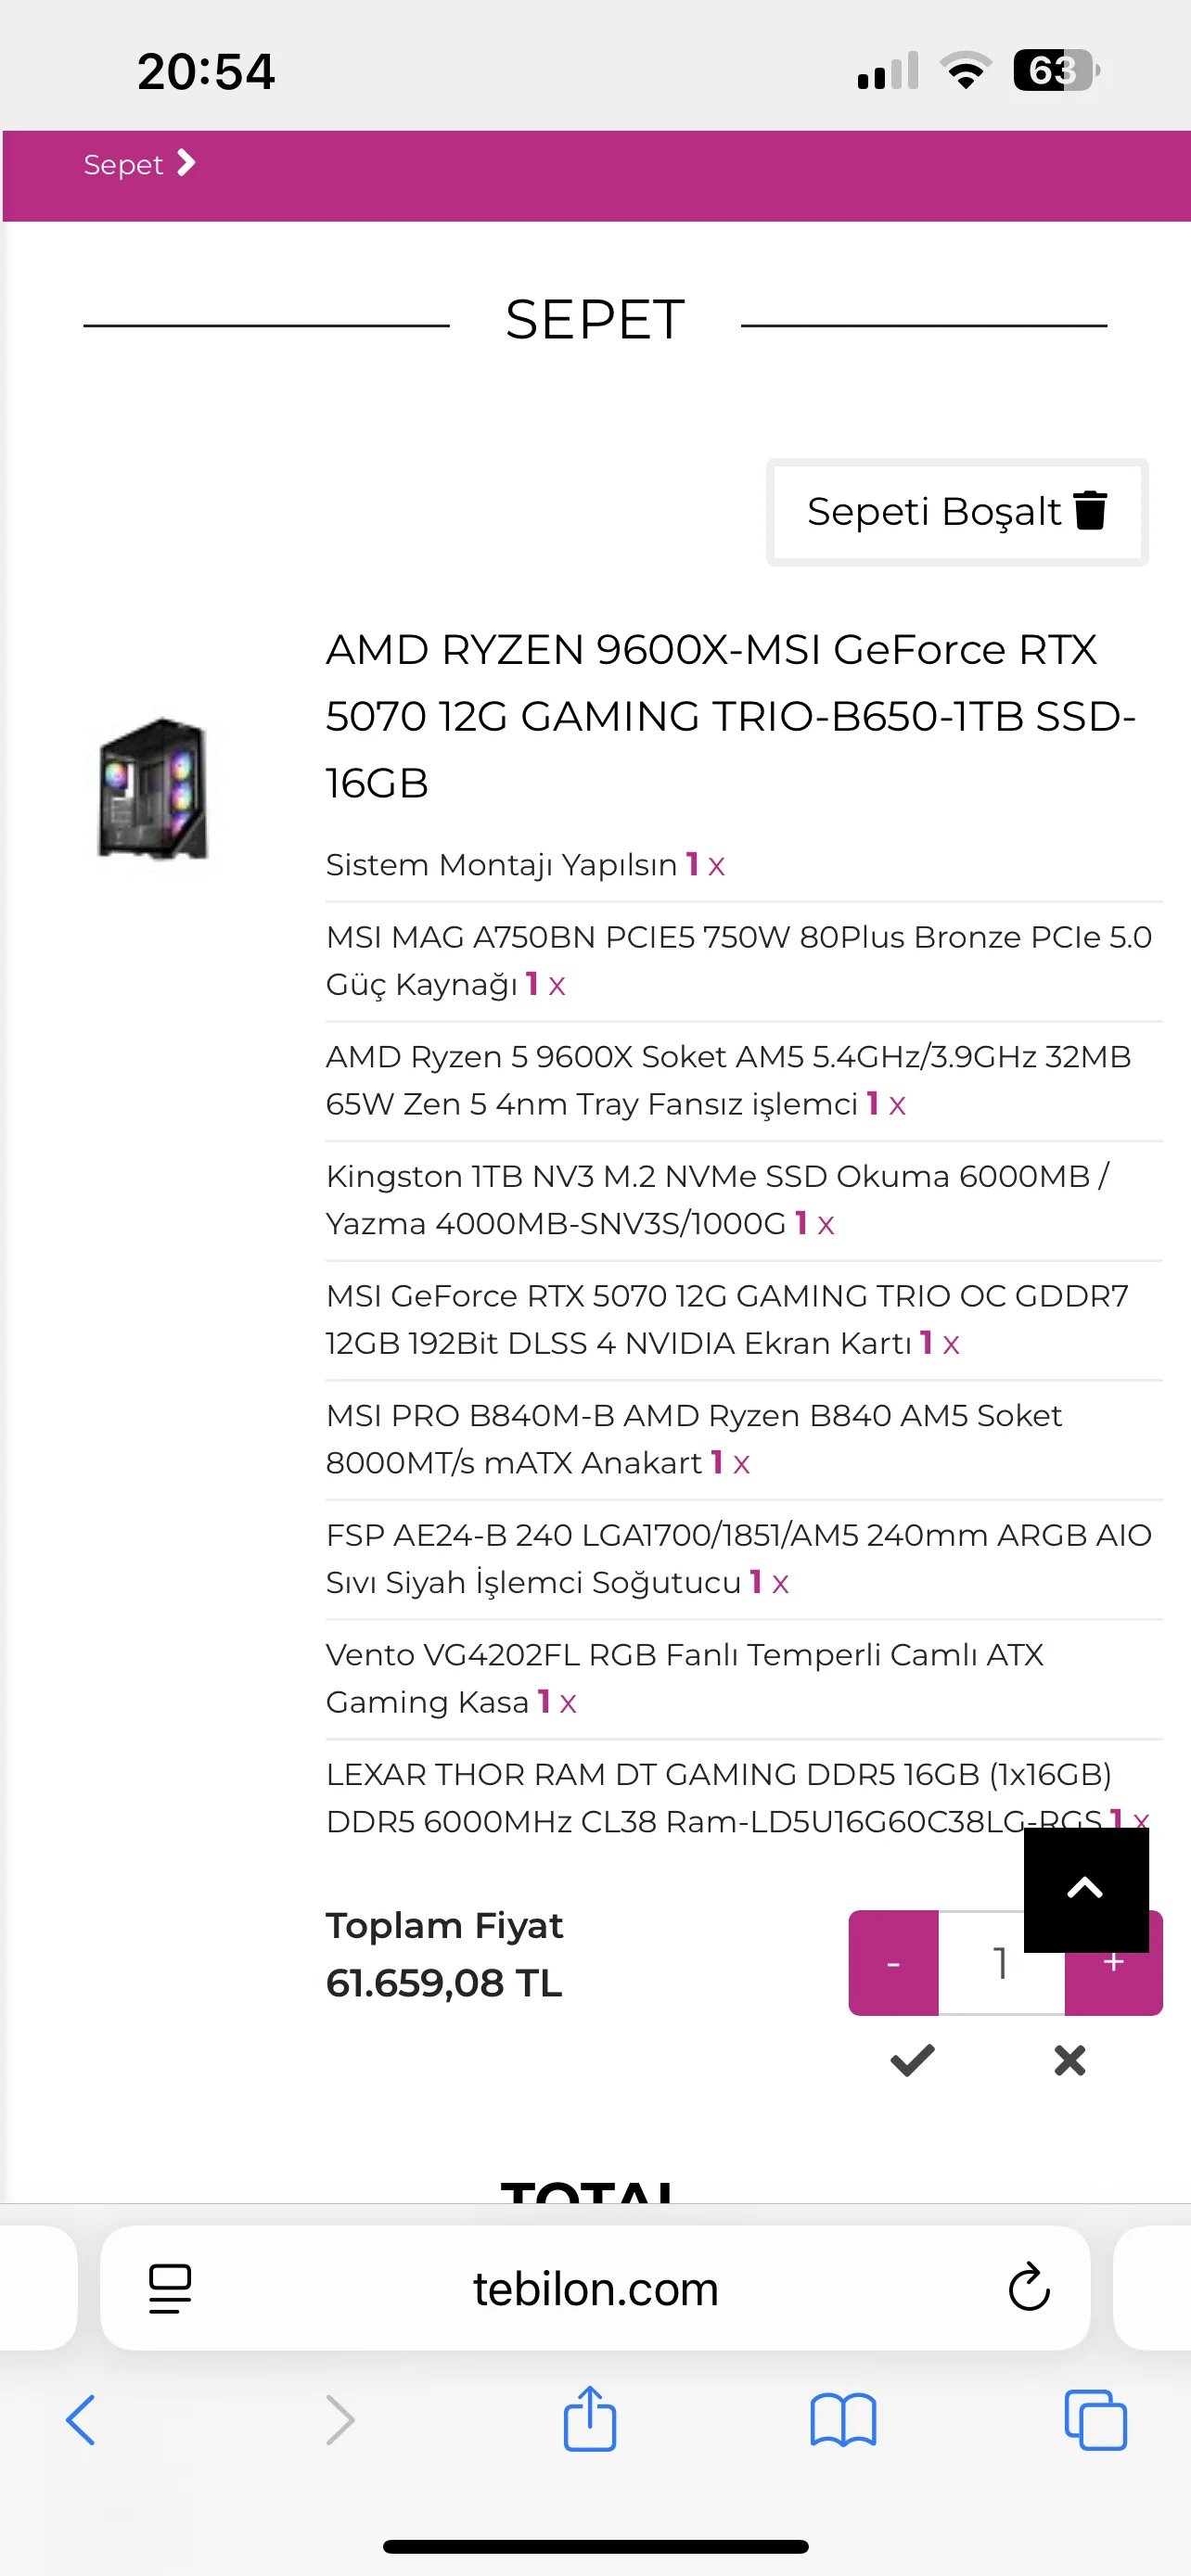Decrease quantity with the minus button
This screenshot has height=2576, width=1191.
coord(893,1962)
